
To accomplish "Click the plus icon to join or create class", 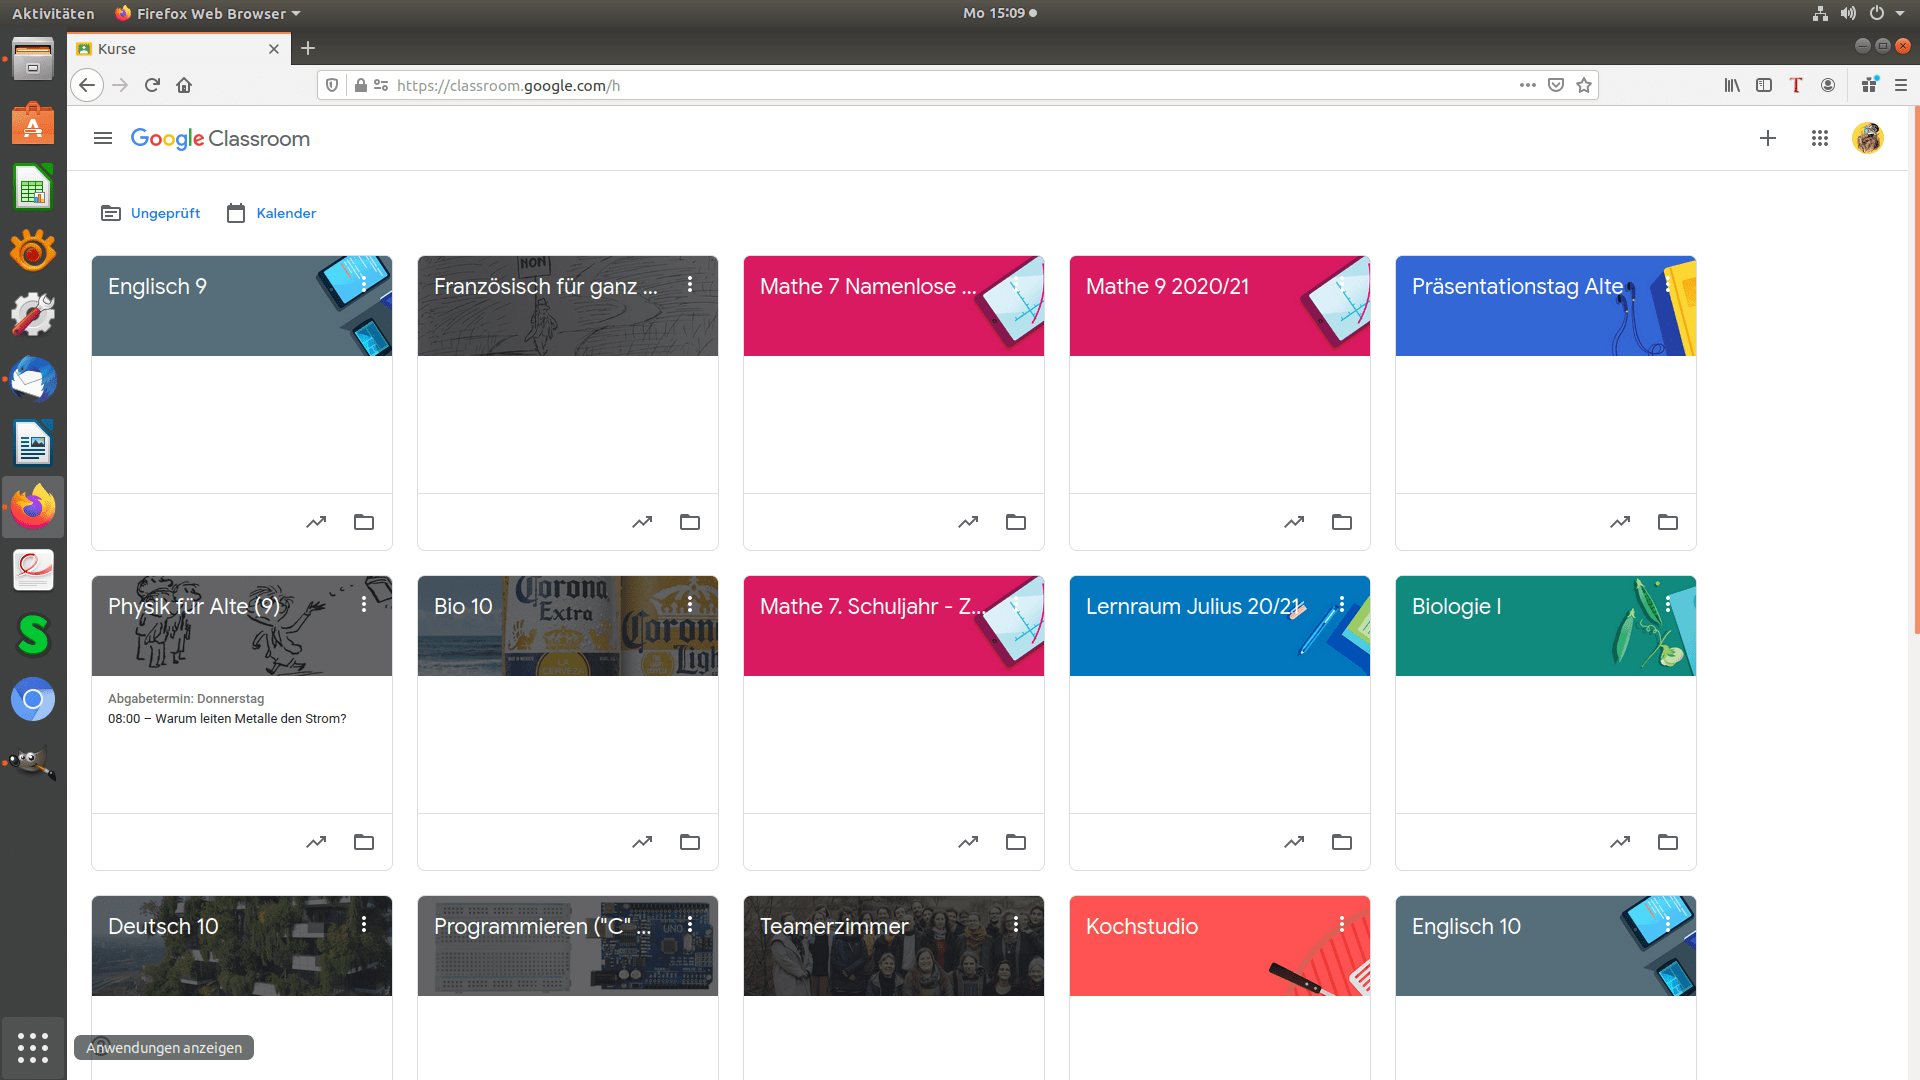I will (1768, 138).
